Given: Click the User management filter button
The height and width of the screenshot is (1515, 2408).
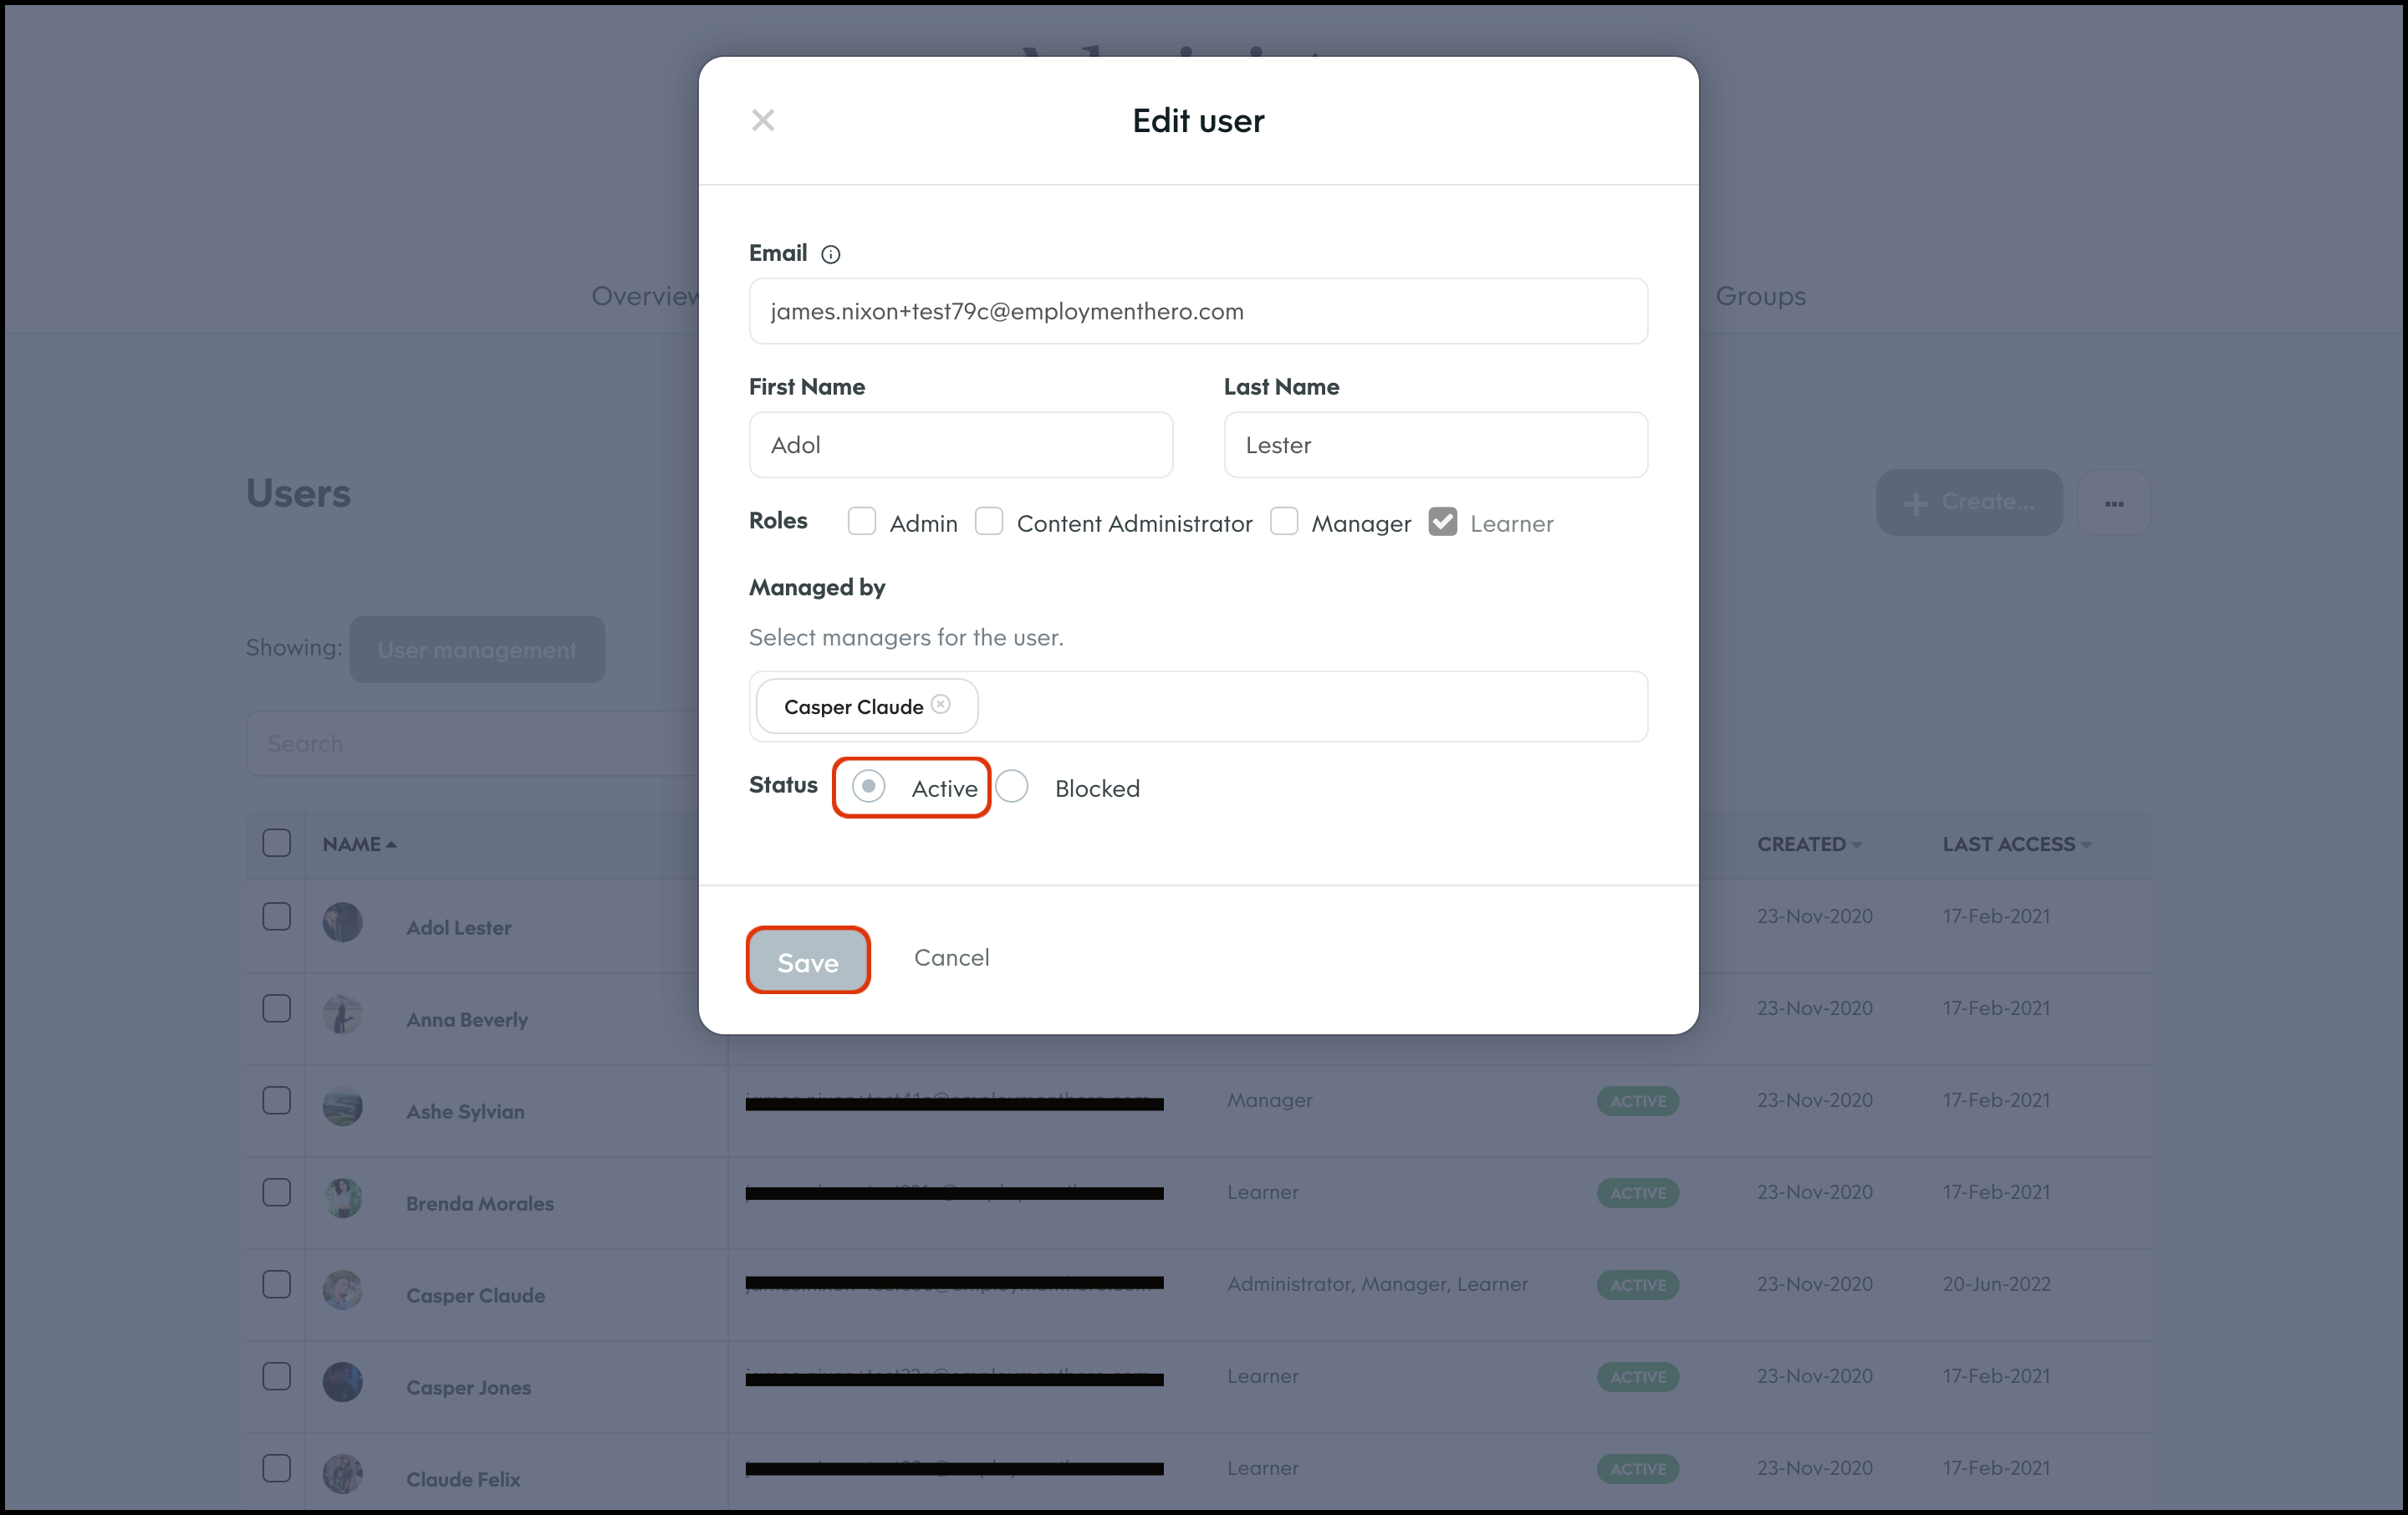Looking at the screenshot, I should [x=477, y=650].
